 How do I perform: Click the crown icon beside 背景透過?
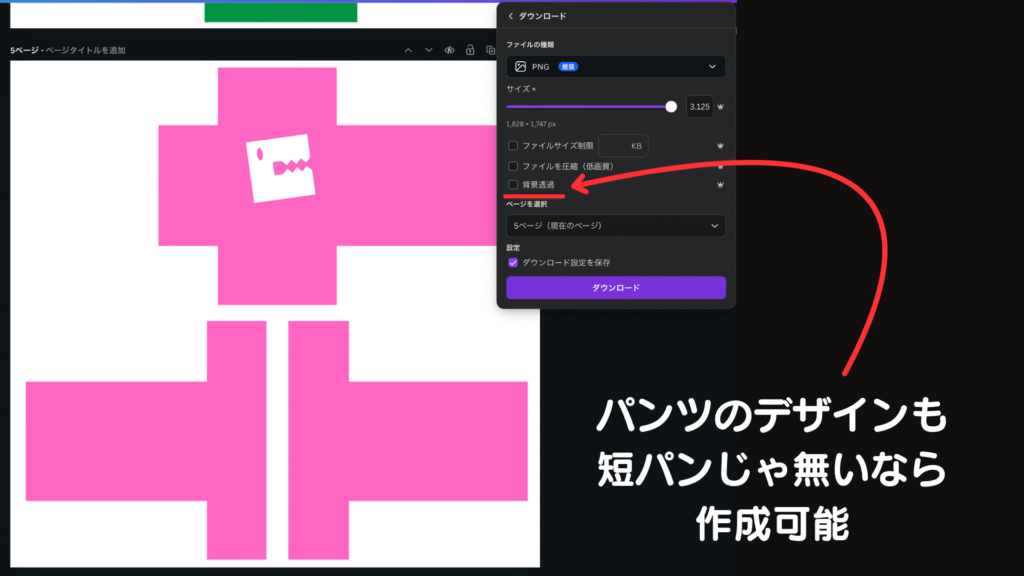720,185
